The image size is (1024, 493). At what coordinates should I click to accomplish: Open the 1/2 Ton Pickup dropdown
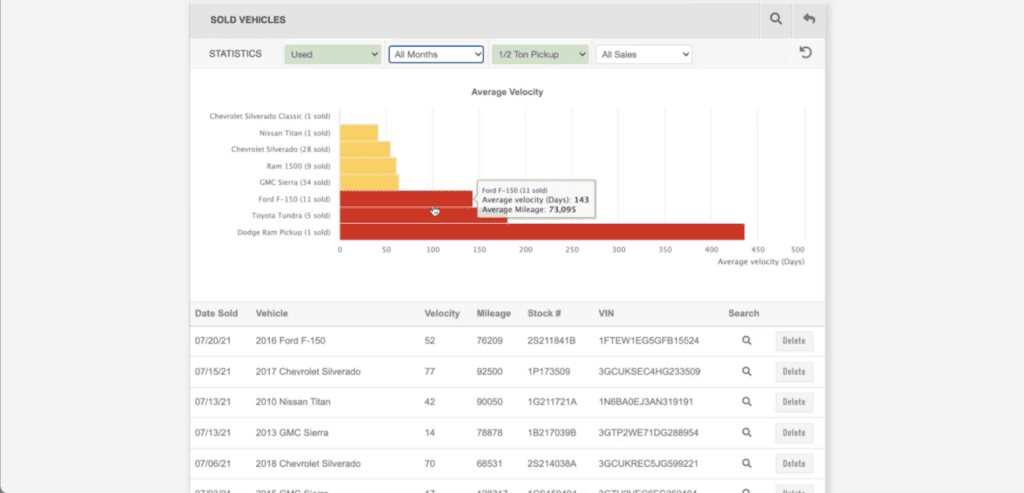540,55
